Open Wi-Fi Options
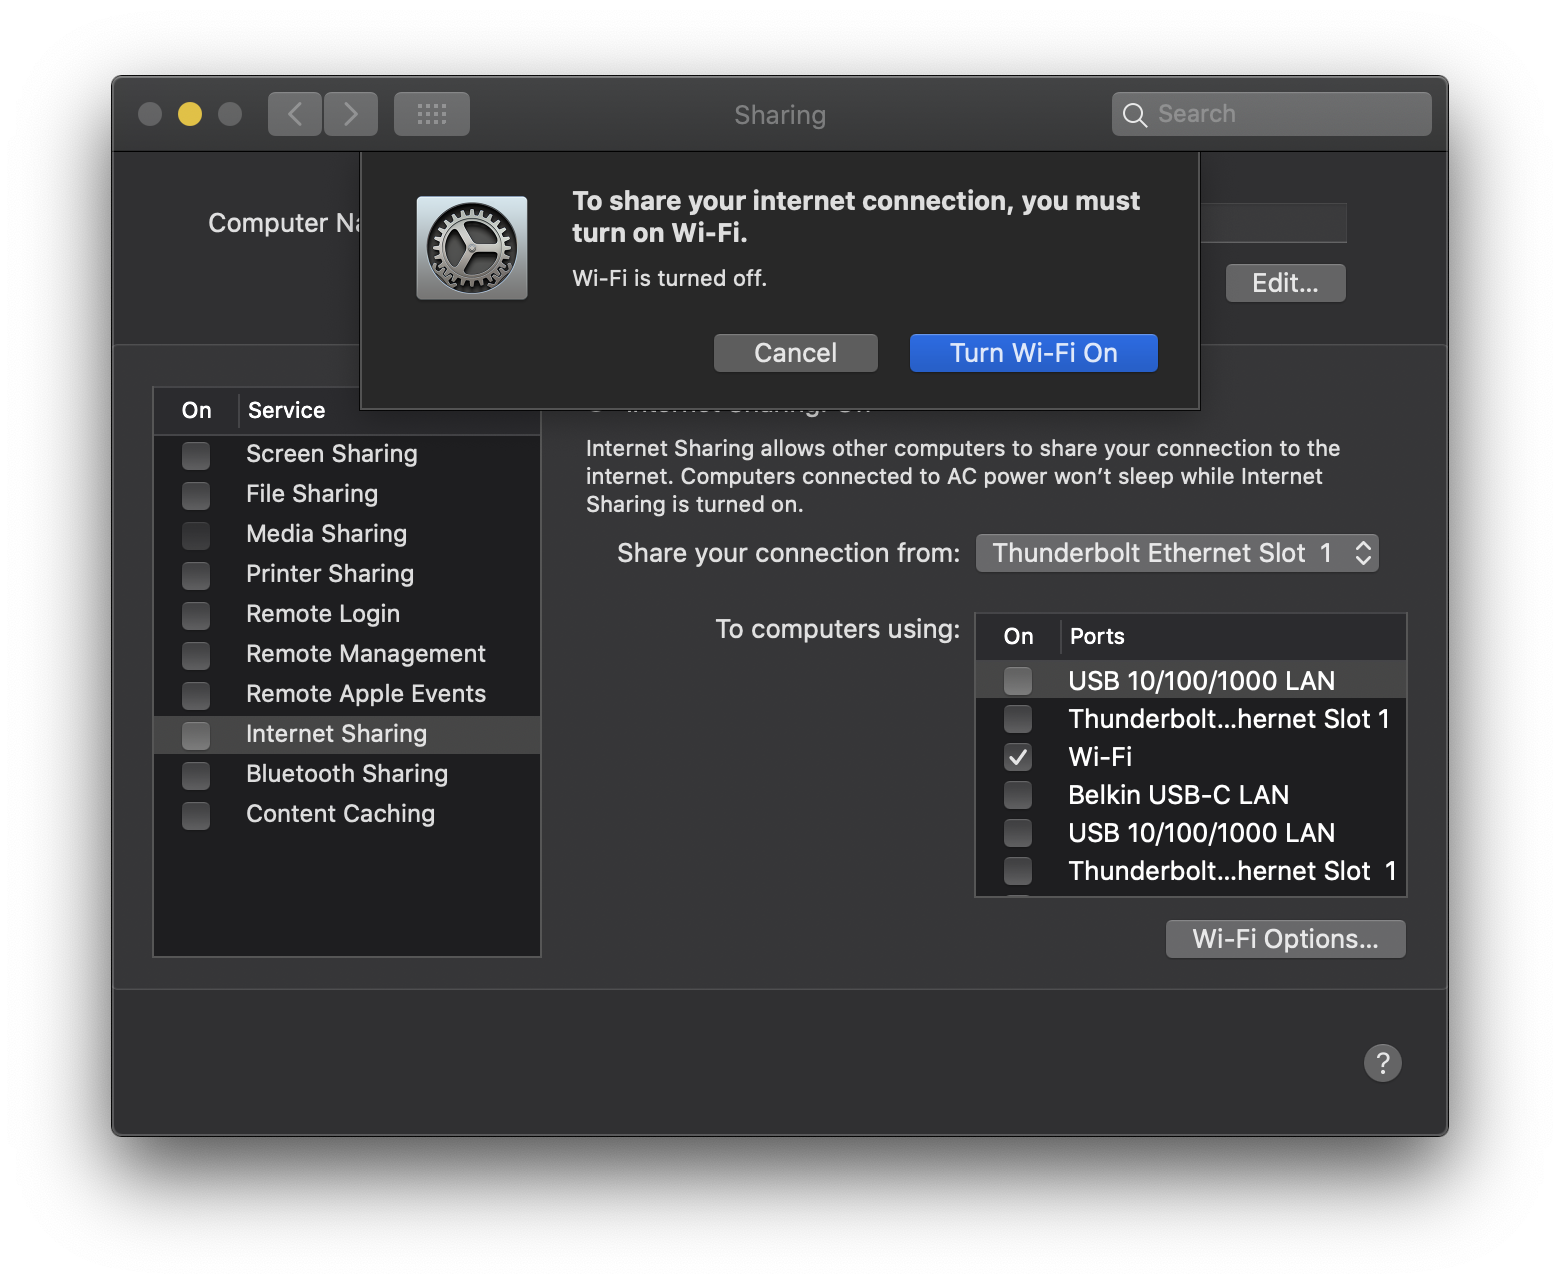Screen dimensions: 1560x1284 click(1285, 939)
